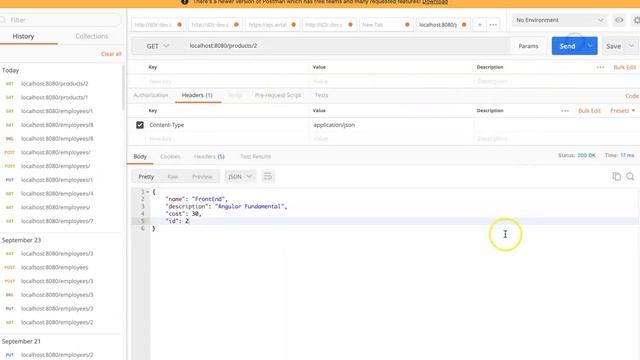Switch response view to Raw

(173, 176)
